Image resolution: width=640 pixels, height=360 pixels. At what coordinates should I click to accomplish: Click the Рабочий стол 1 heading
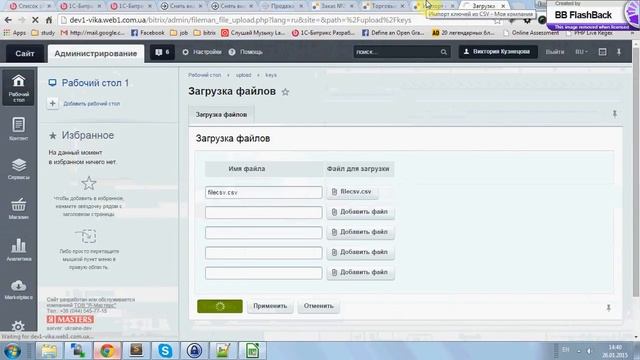click(95, 83)
